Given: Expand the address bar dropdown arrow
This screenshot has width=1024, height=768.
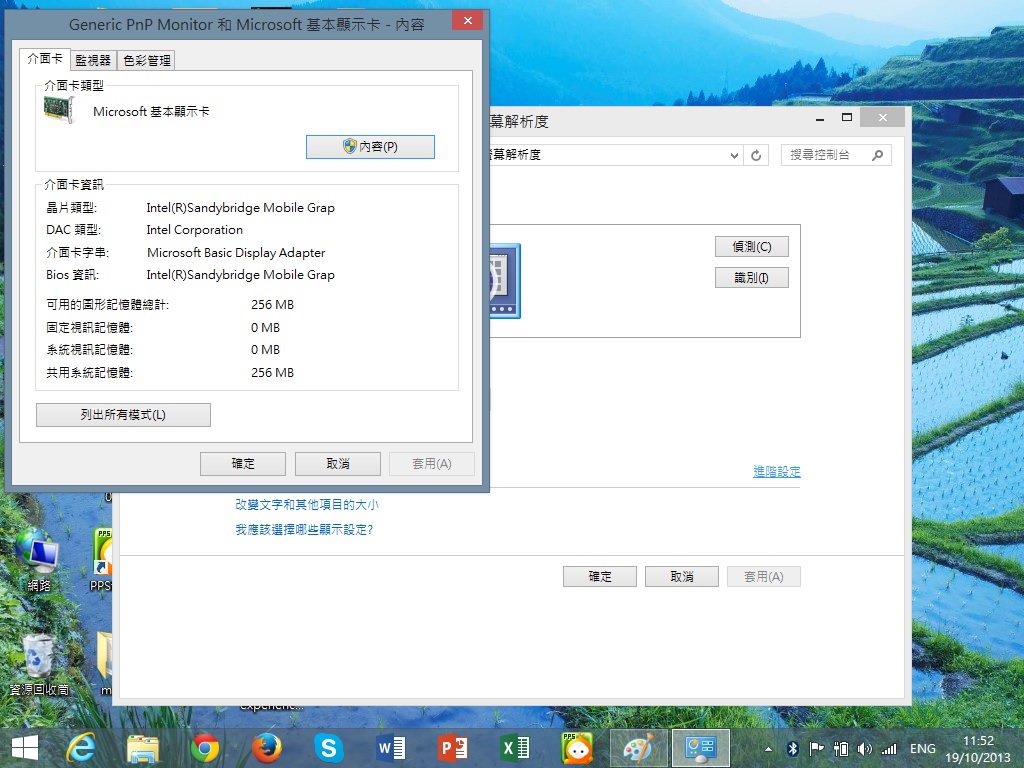Looking at the screenshot, I should (x=734, y=155).
